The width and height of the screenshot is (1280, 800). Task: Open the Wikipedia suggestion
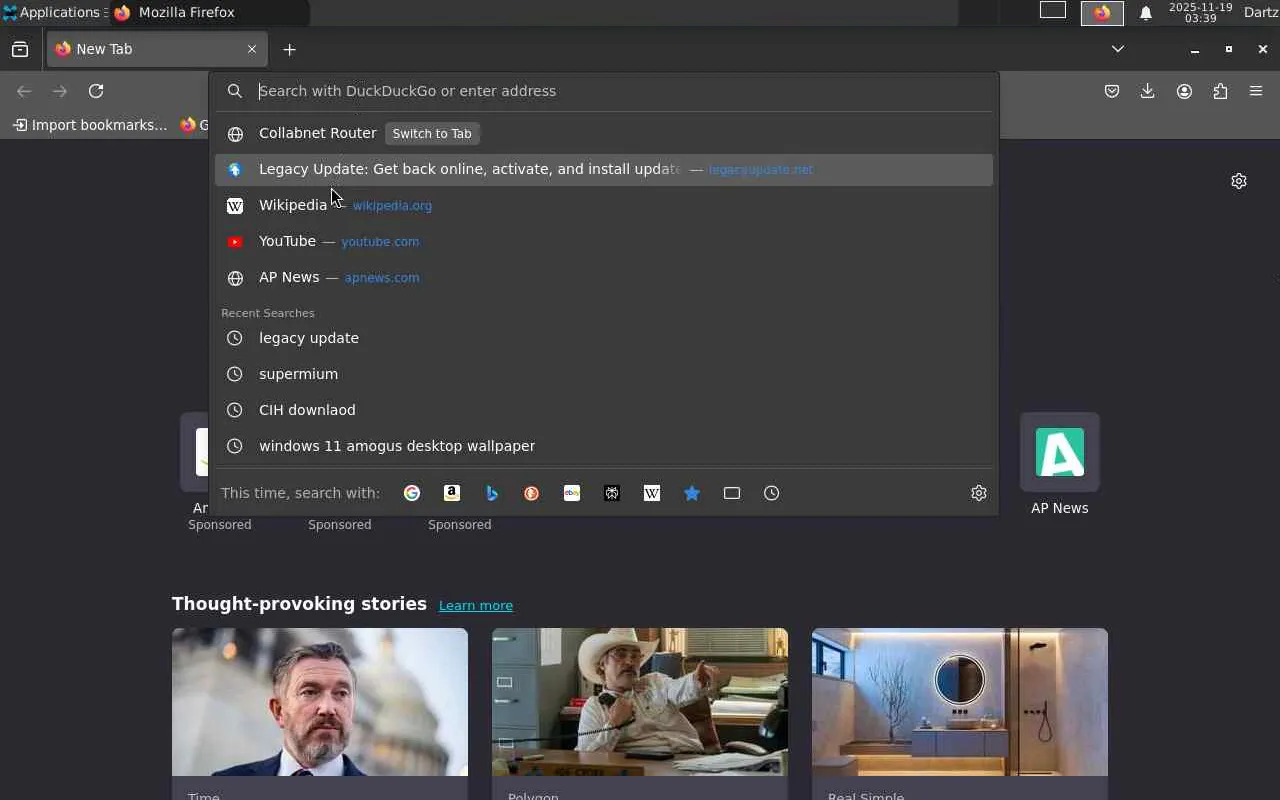[x=604, y=206]
